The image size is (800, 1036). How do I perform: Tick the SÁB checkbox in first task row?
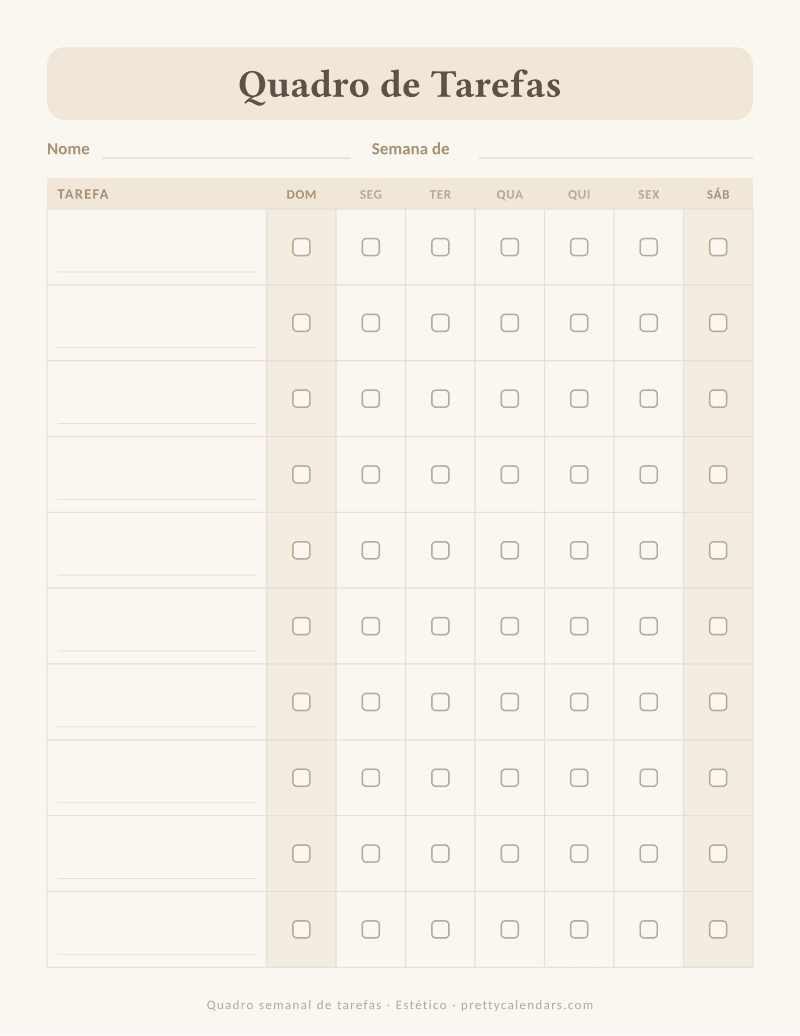(718, 247)
